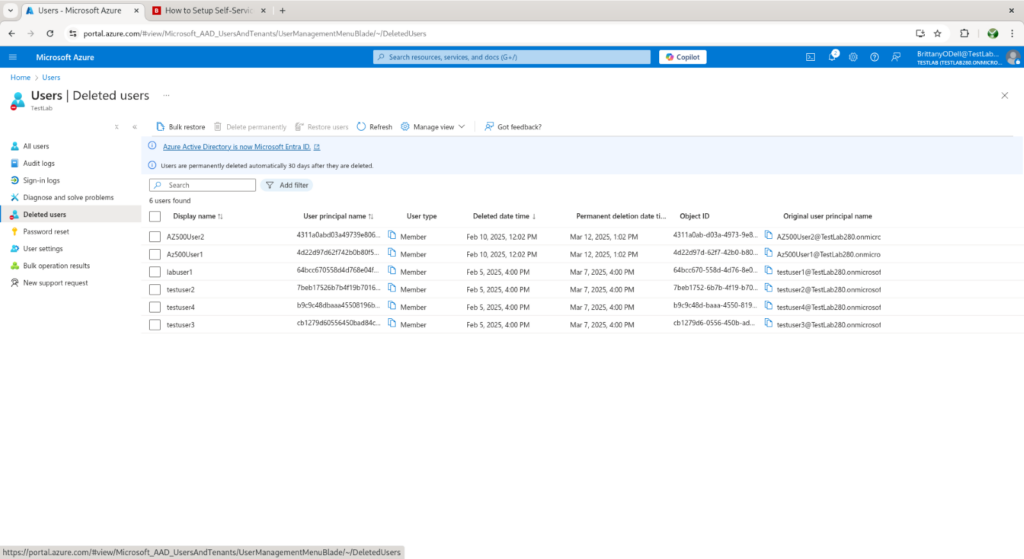The width and height of the screenshot is (1024, 559).
Task: Check the testuser2 row checkbox
Action: click(x=155, y=289)
